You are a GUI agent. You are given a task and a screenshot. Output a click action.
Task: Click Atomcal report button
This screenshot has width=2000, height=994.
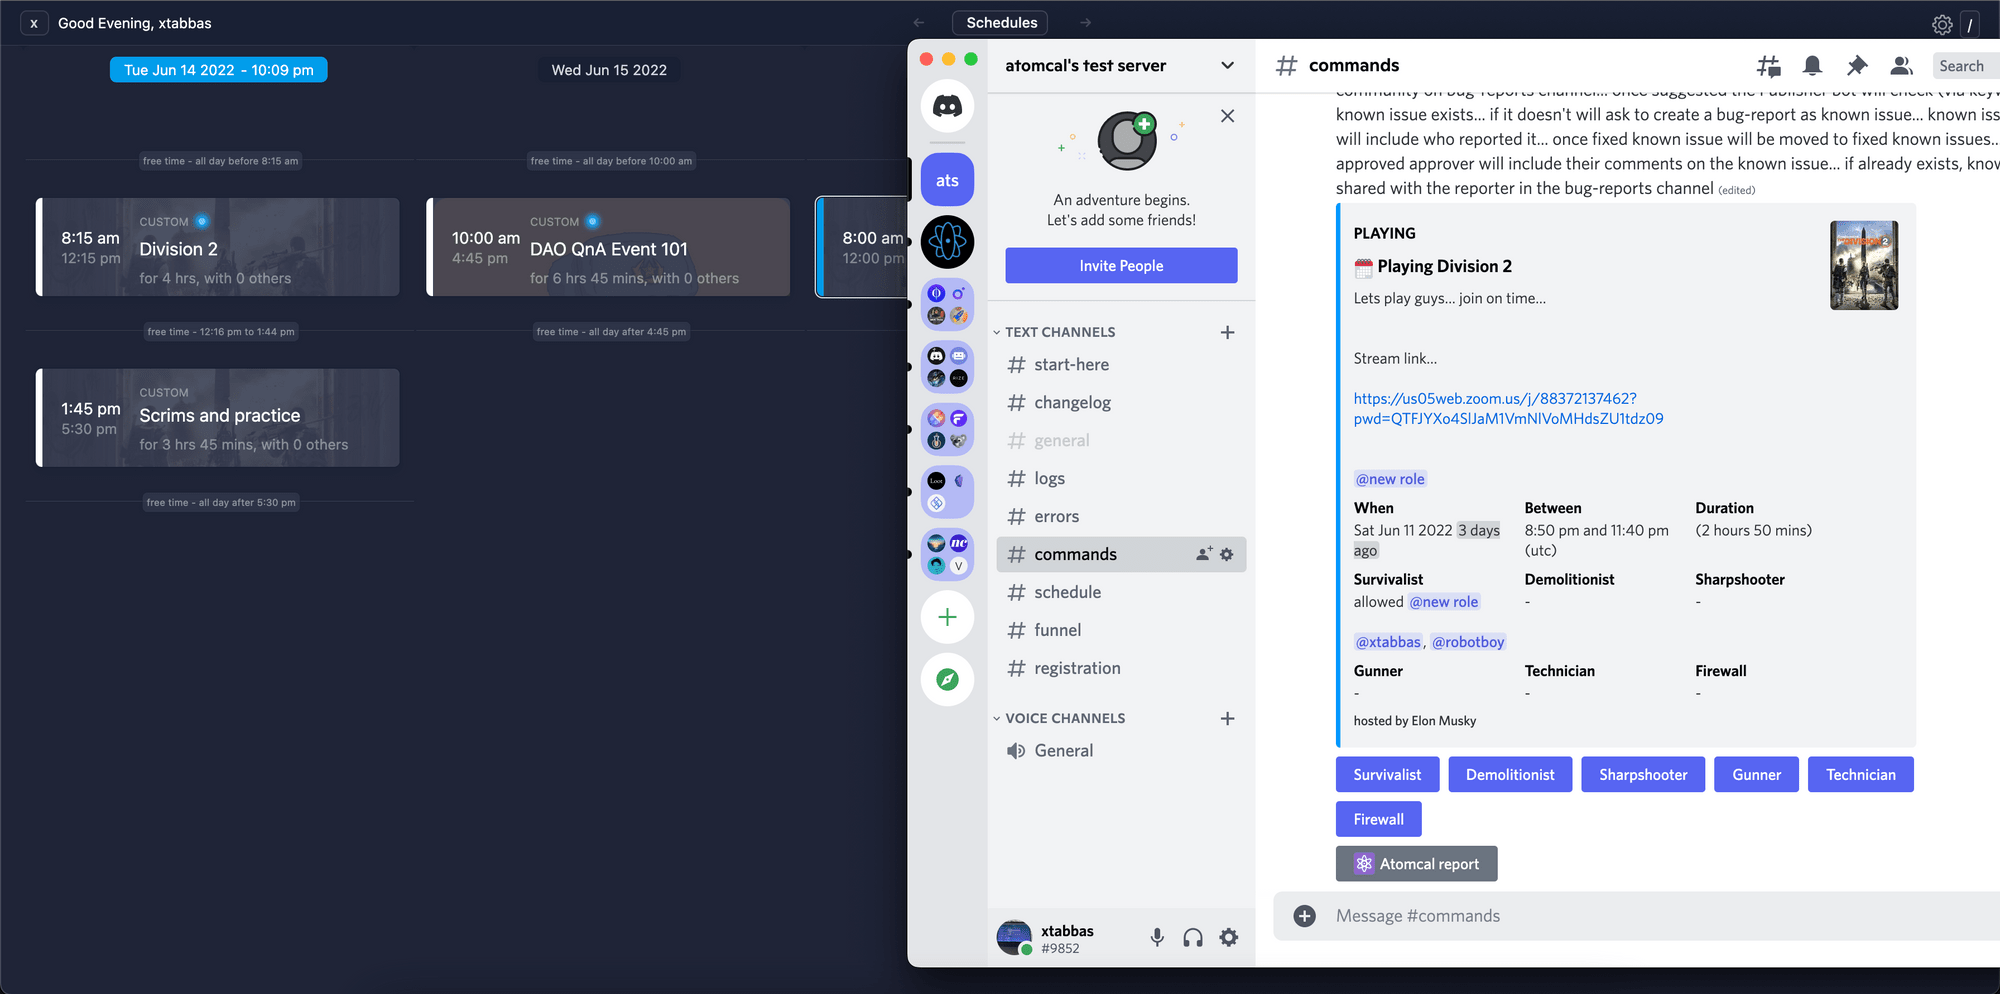point(1416,864)
